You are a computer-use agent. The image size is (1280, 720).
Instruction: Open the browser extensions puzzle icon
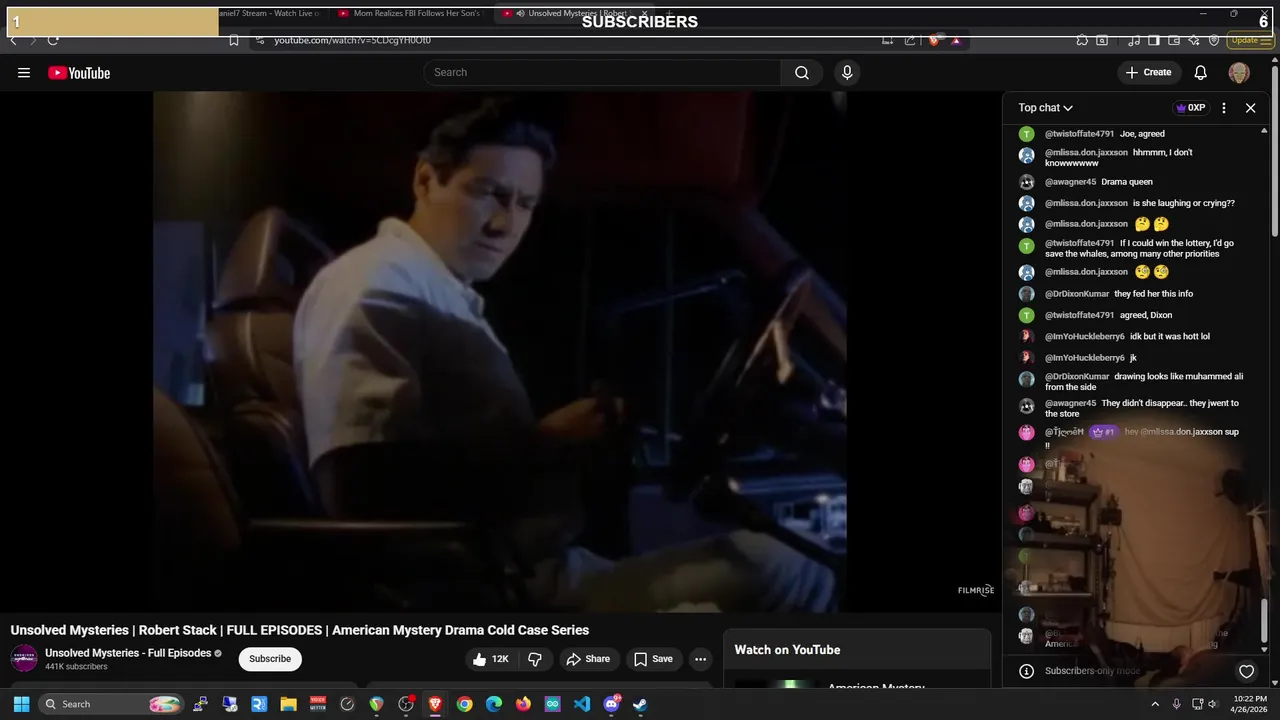tap(1082, 40)
